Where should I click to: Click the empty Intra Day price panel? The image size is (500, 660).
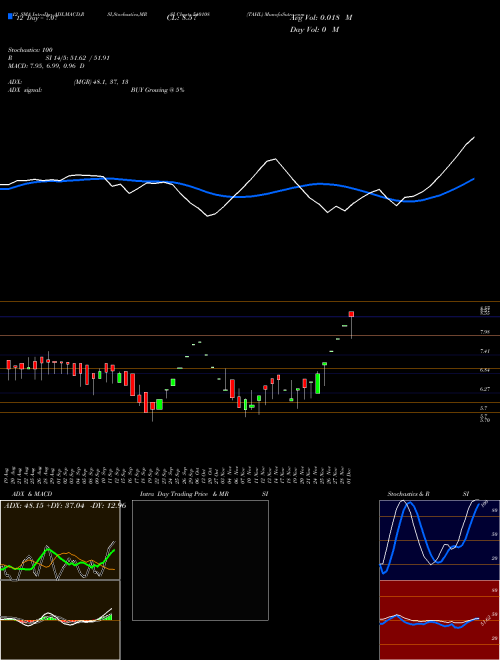[200, 560]
